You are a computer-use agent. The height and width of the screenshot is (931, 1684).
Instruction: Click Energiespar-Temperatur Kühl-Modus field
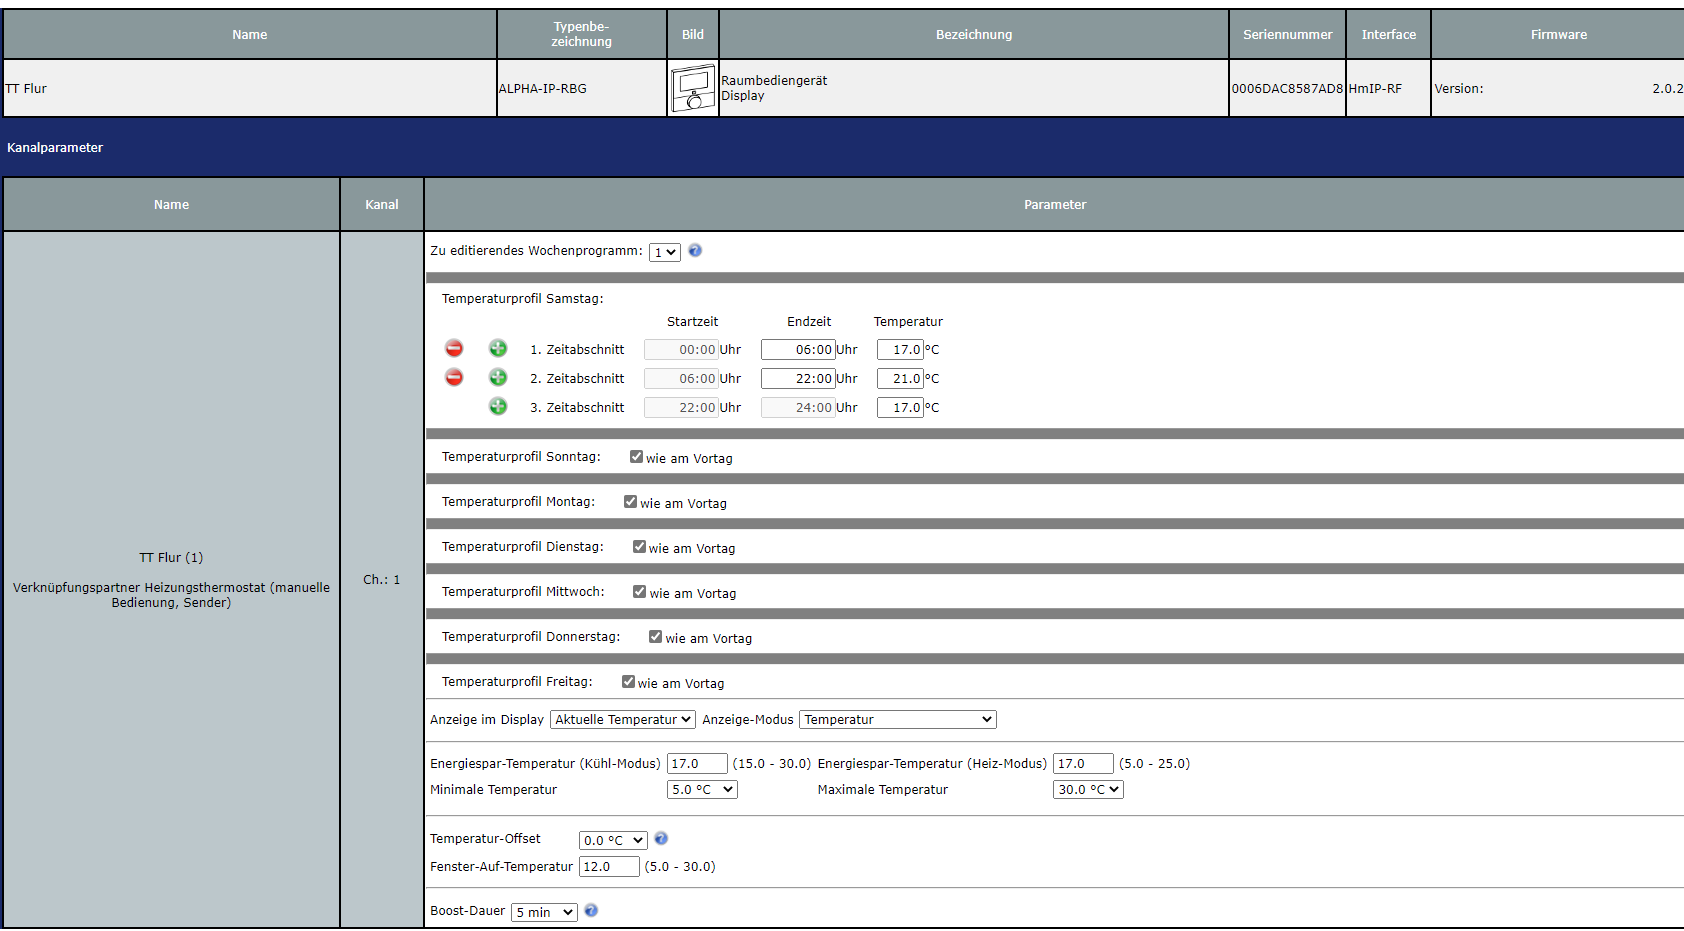point(697,763)
